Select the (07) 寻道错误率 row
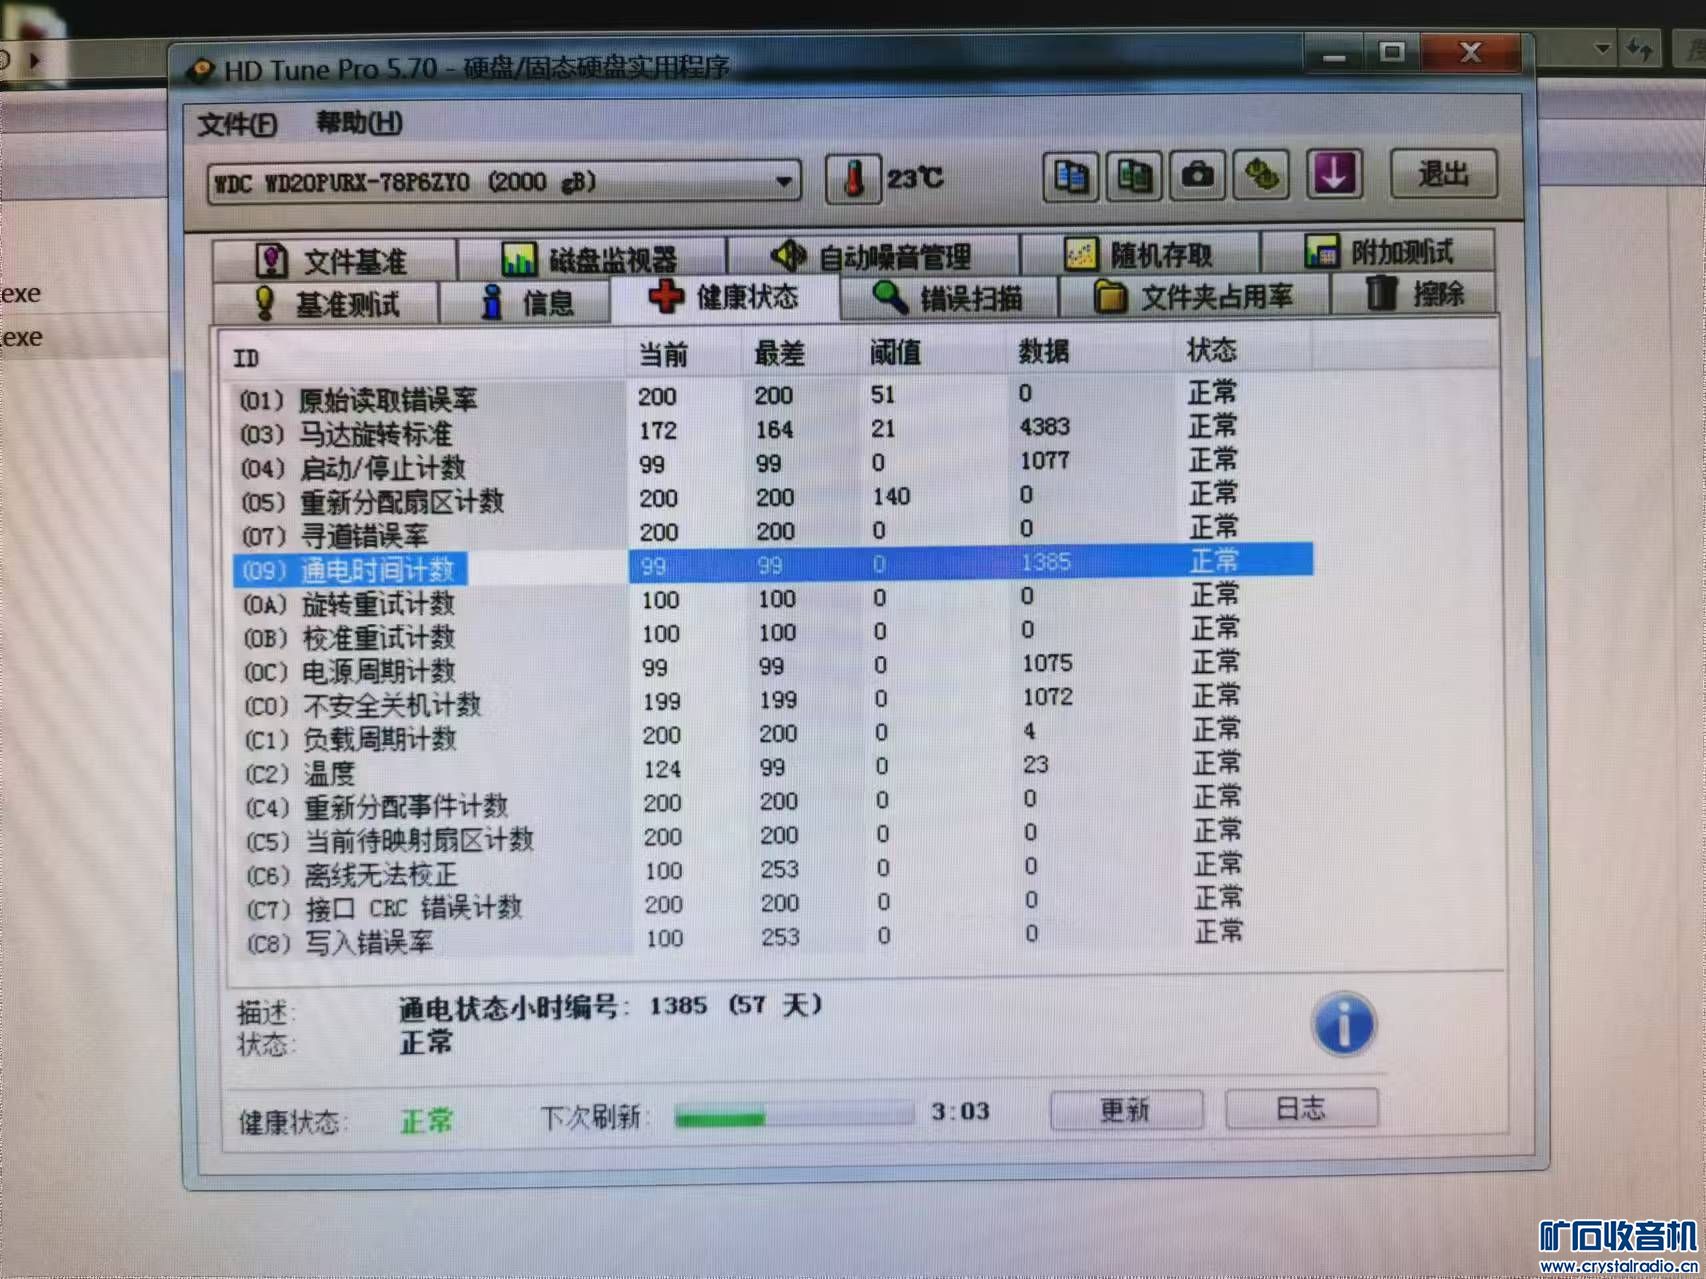The image size is (1706, 1279). [772, 531]
